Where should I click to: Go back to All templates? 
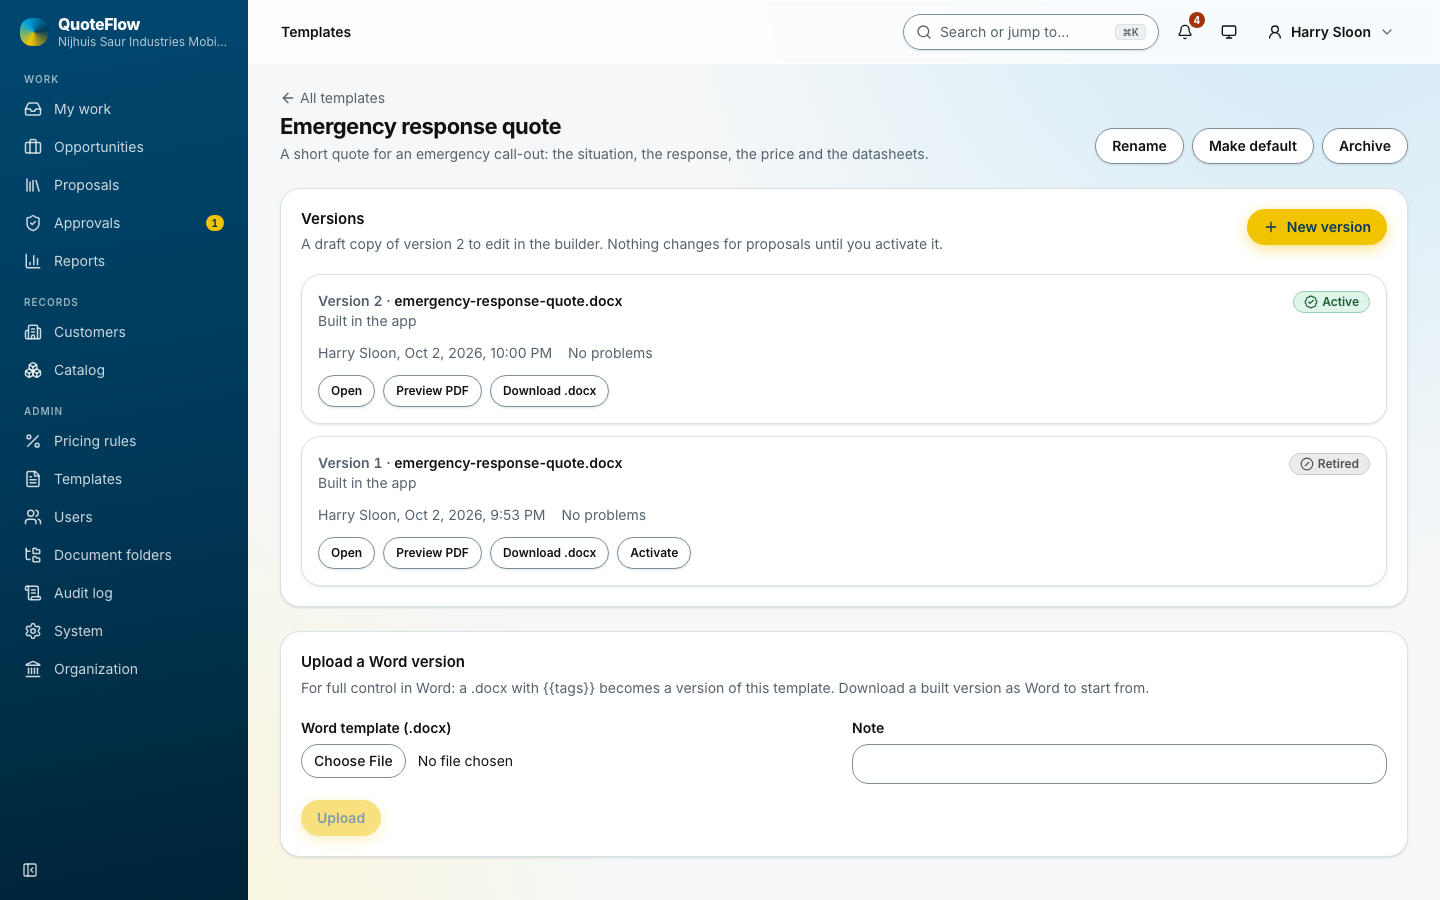pyautogui.click(x=333, y=98)
